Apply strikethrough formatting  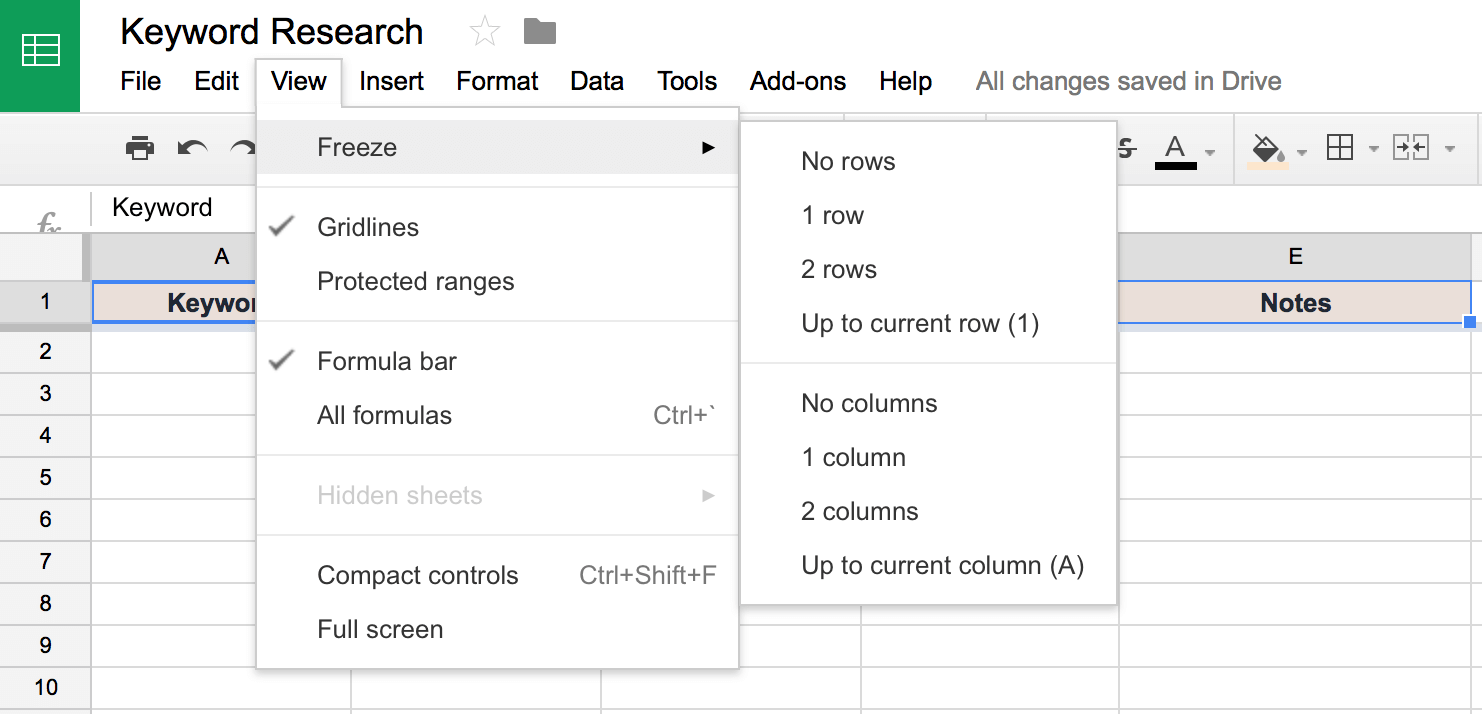pos(1126,147)
